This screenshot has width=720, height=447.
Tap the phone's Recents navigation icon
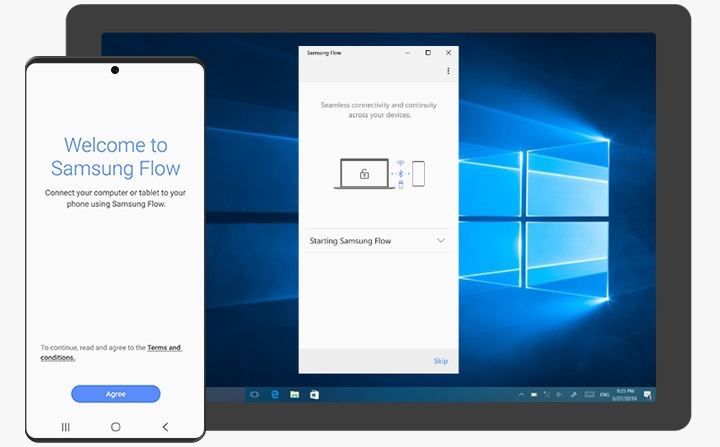[66, 427]
